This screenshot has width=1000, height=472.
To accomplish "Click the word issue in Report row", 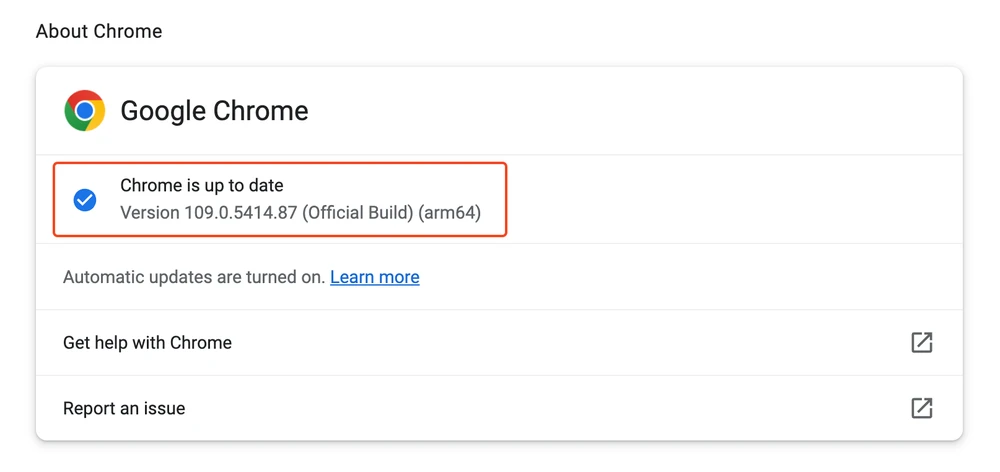I will coord(163,408).
